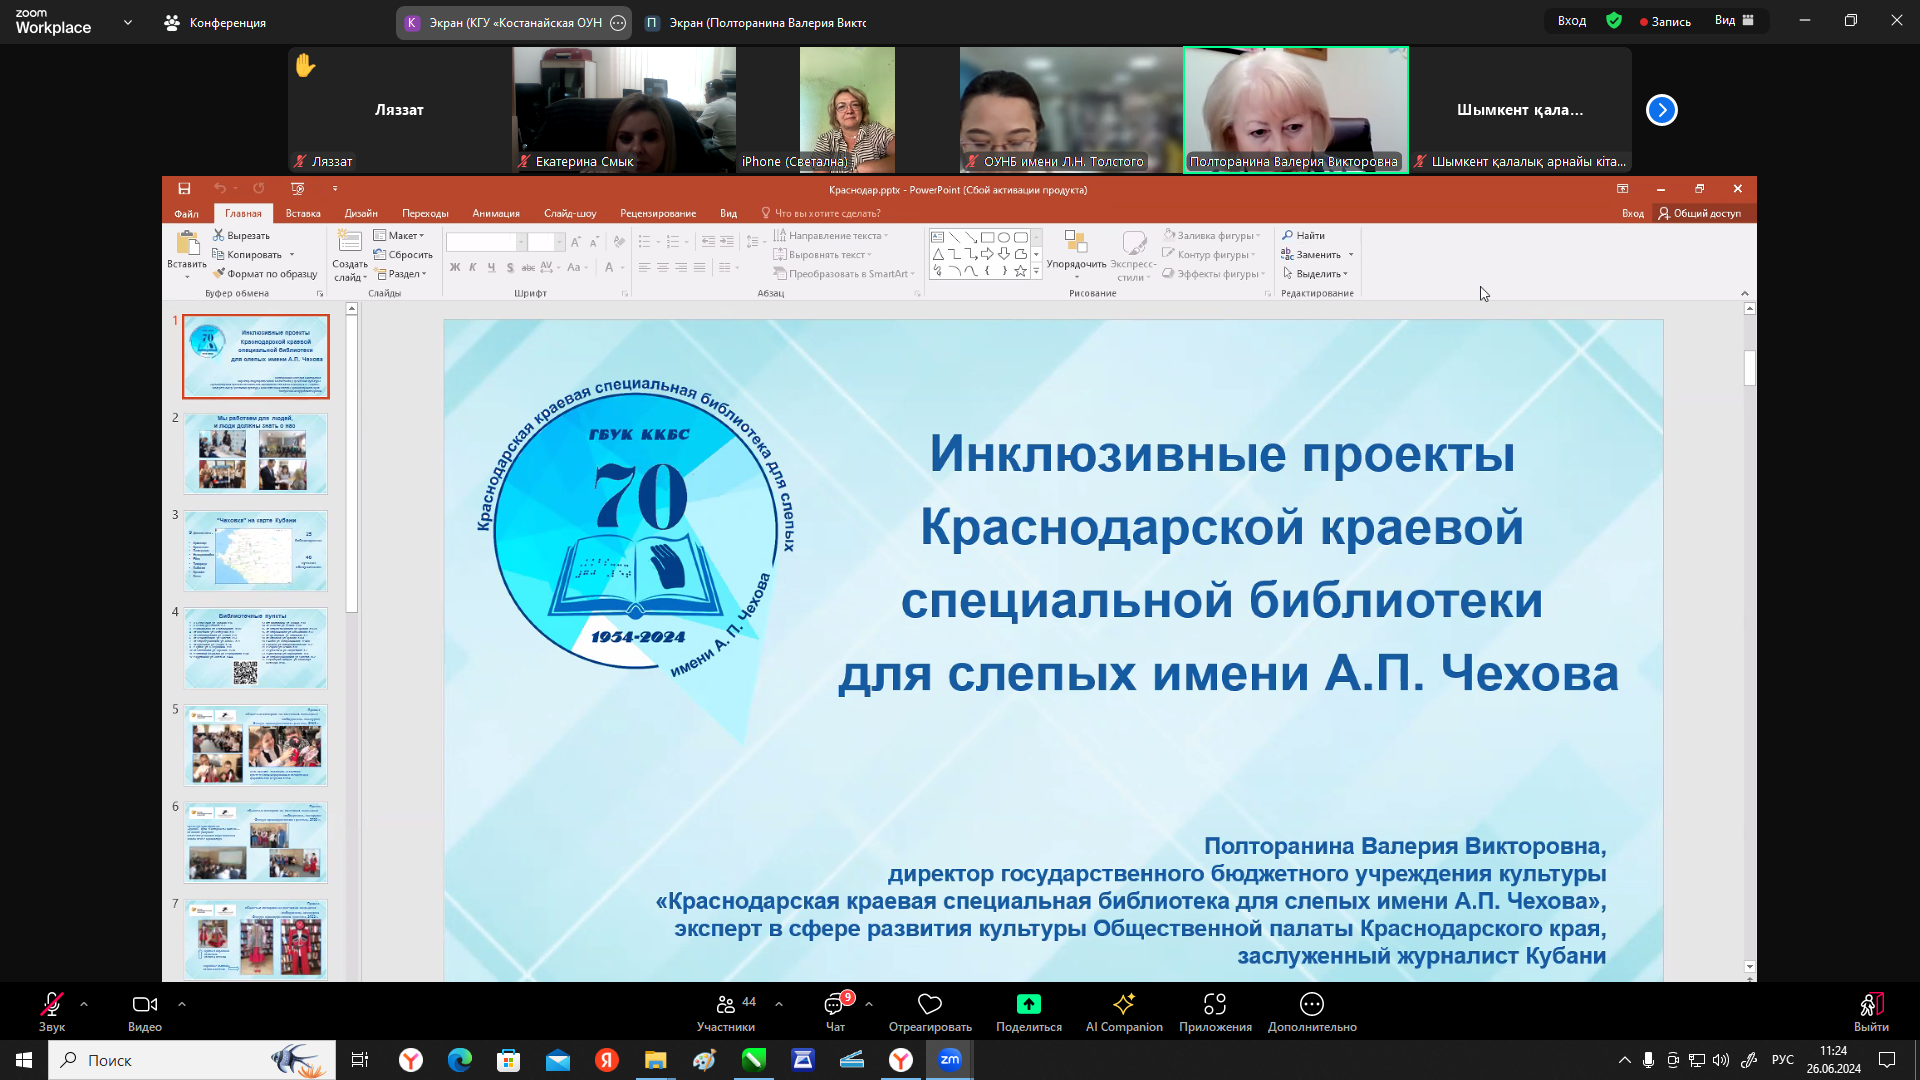This screenshot has height=1080, width=1920.
Task: Select slide 4 thumbnail with QR code
Action: coord(256,648)
